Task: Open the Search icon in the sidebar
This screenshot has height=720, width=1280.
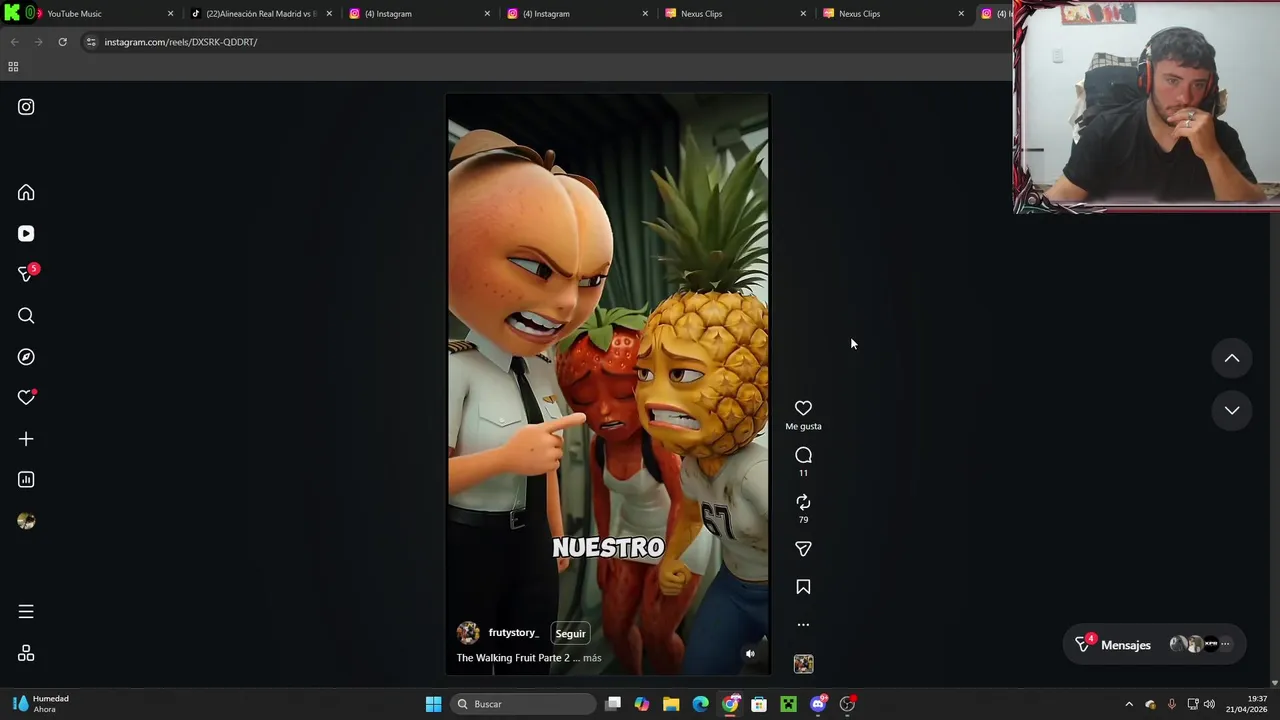Action: 26,316
